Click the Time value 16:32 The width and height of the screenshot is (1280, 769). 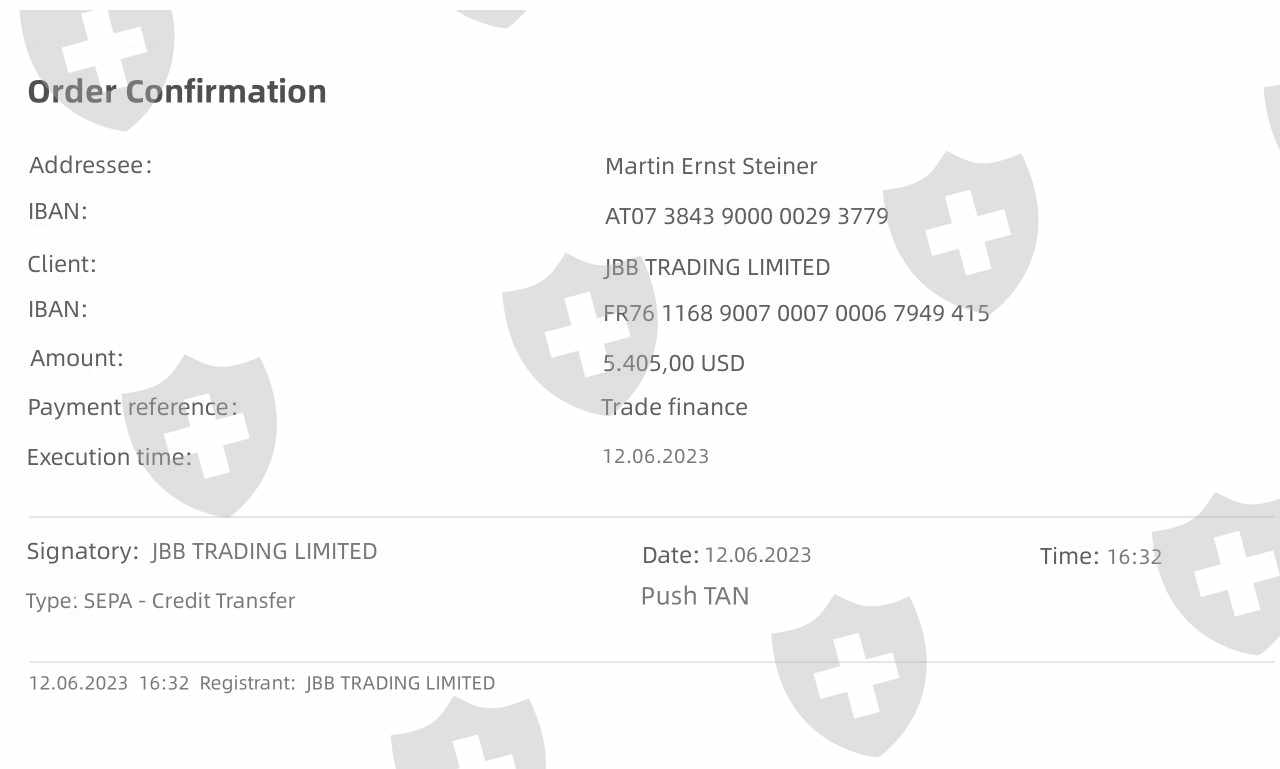pos(1134,557)
